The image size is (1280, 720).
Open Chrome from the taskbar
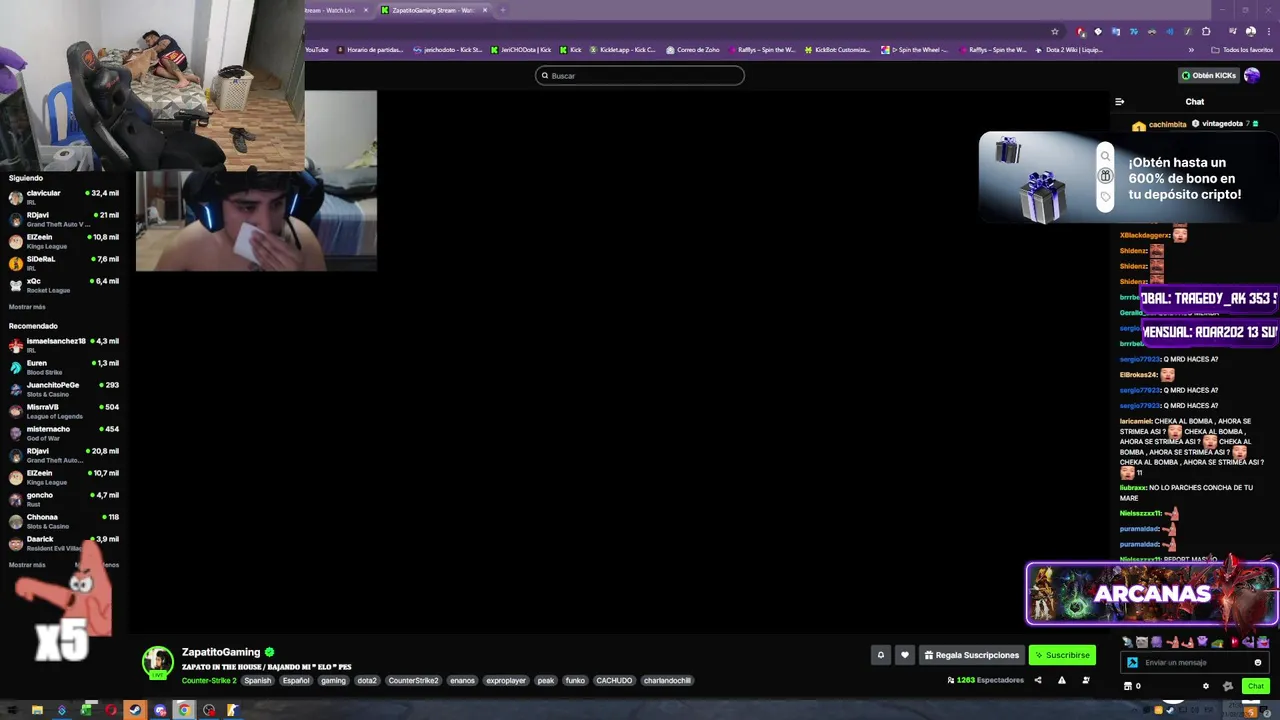coord(184,710)
